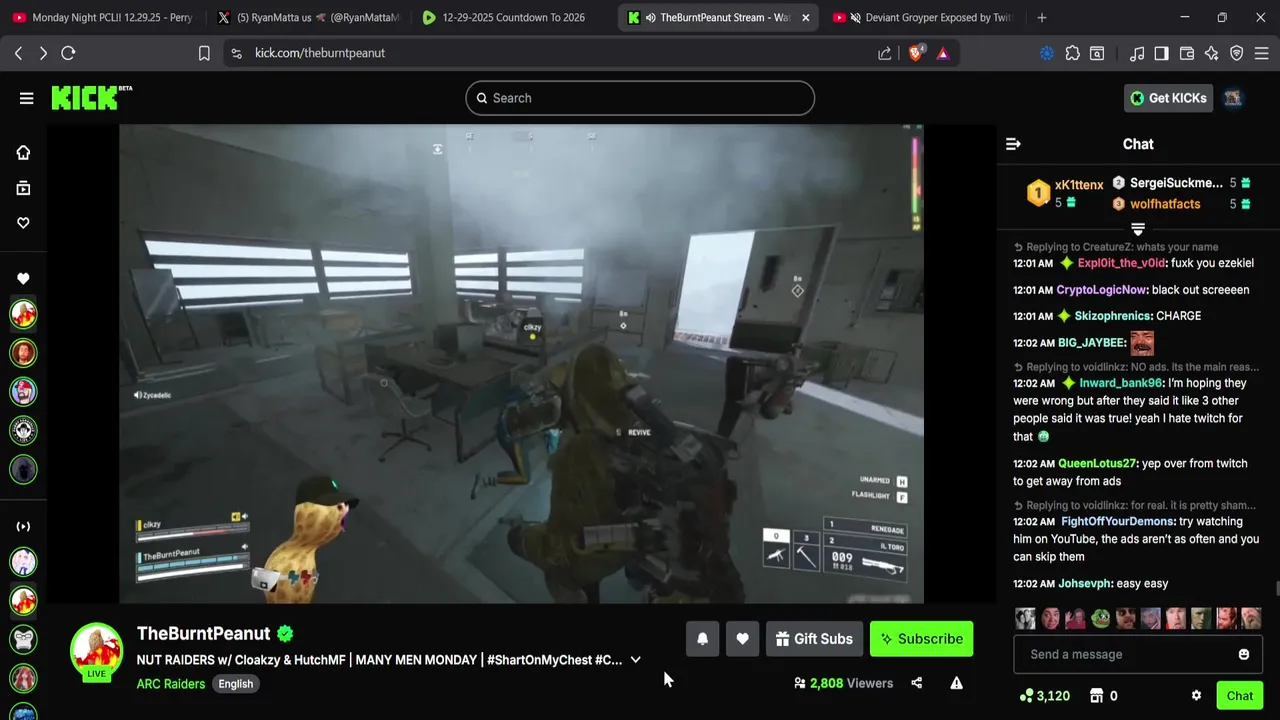
Task: Click the Brave Rewards triangle icon
Action: click(942, 53)
